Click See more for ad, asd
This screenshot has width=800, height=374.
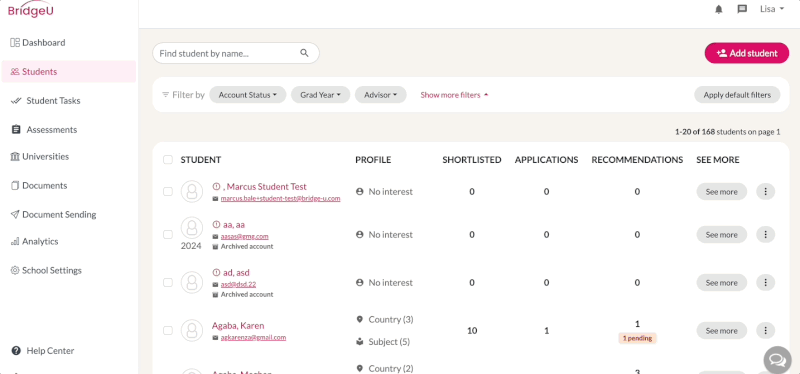721,283
